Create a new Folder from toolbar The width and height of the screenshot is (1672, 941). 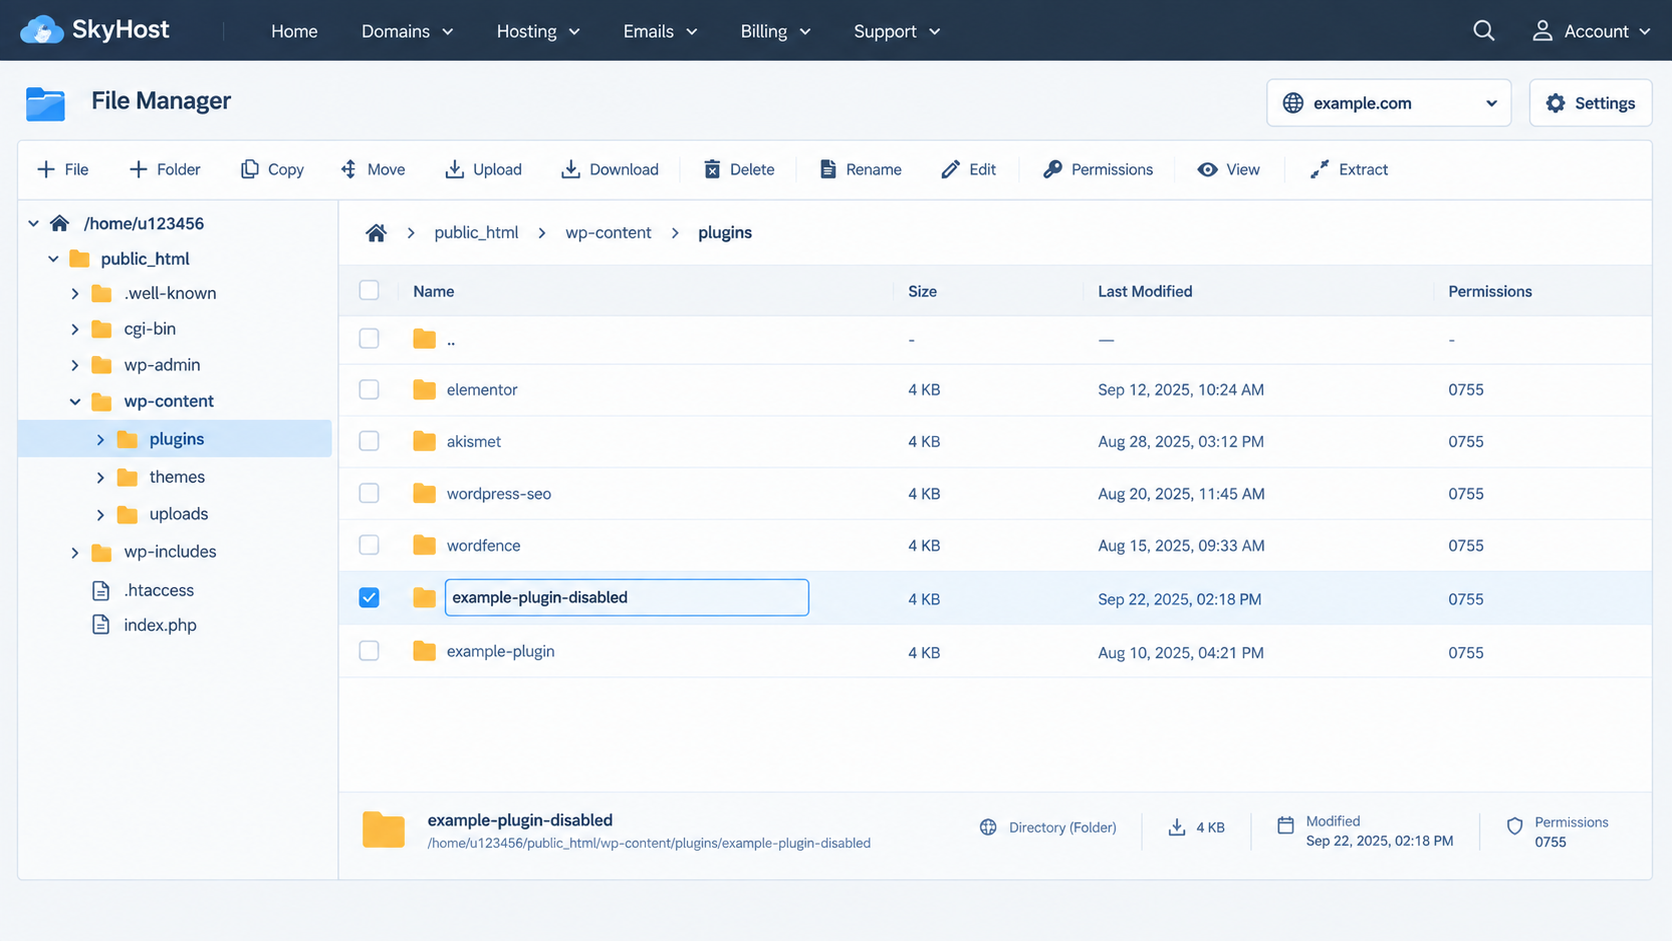click(165, 169)
